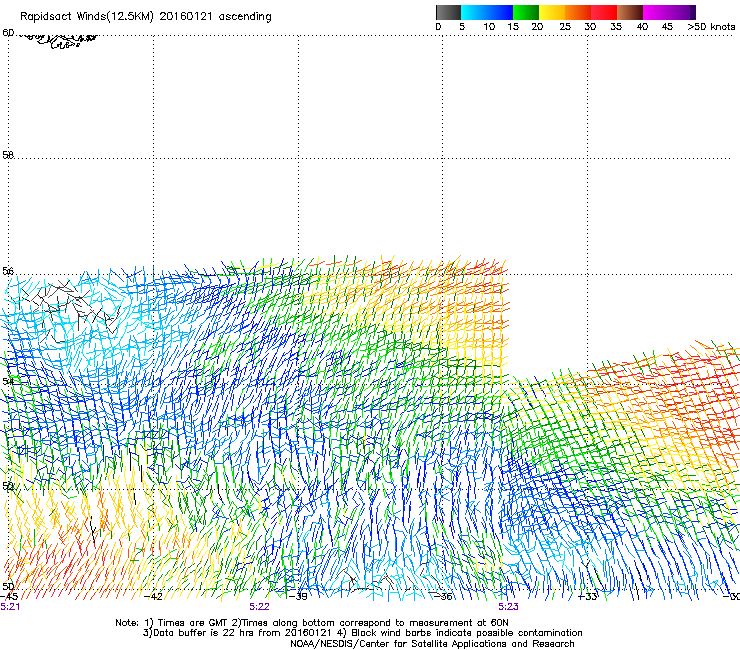Click the 'Data buffer is 22 hrs' note
740x650 pixels.
point(203,633)
